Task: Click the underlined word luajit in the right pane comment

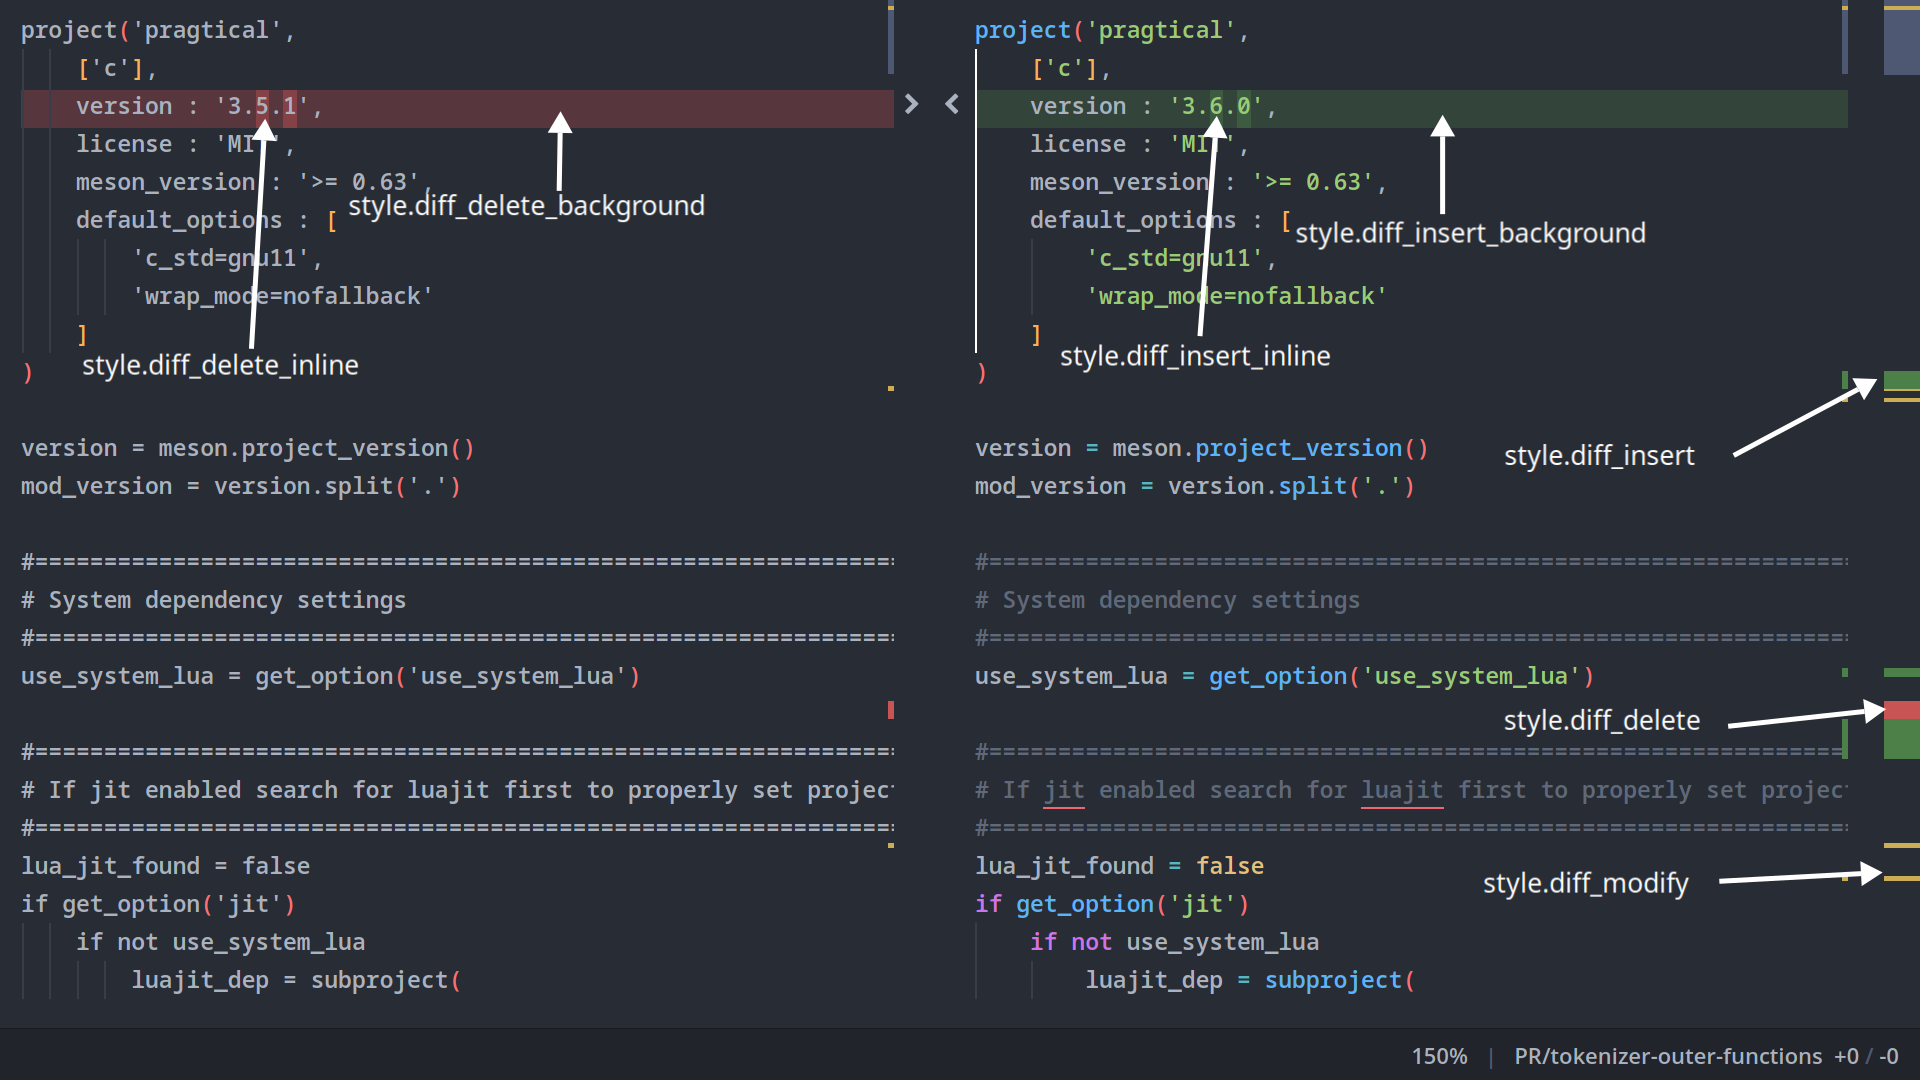Action: point(1401,791)
